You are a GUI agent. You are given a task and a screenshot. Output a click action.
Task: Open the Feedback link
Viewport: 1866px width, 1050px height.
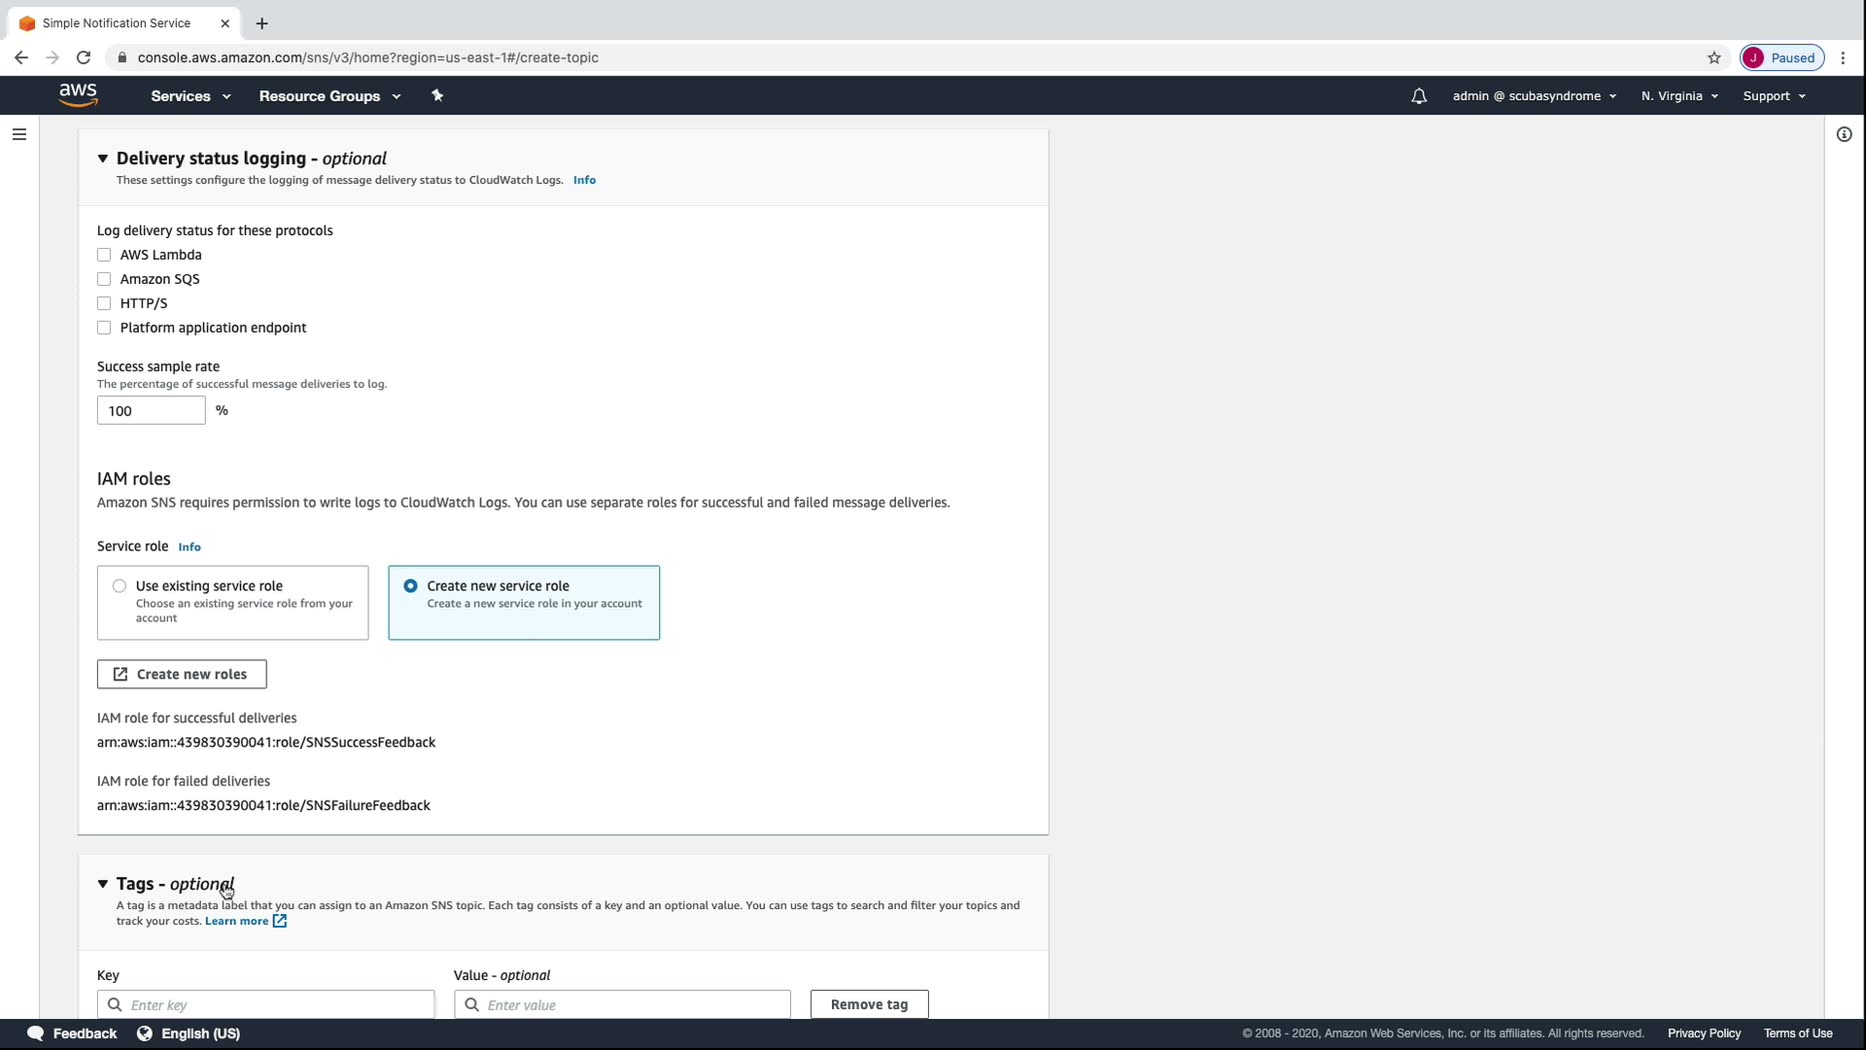tap(85, 1033)
